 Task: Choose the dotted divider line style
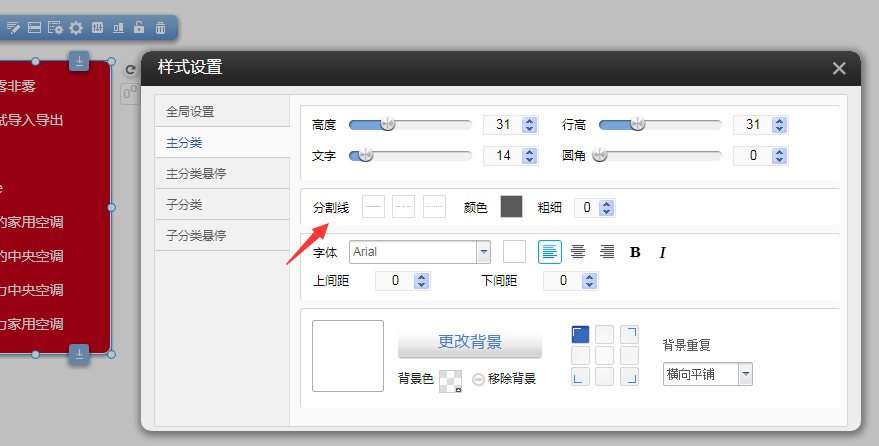[434, 207]
